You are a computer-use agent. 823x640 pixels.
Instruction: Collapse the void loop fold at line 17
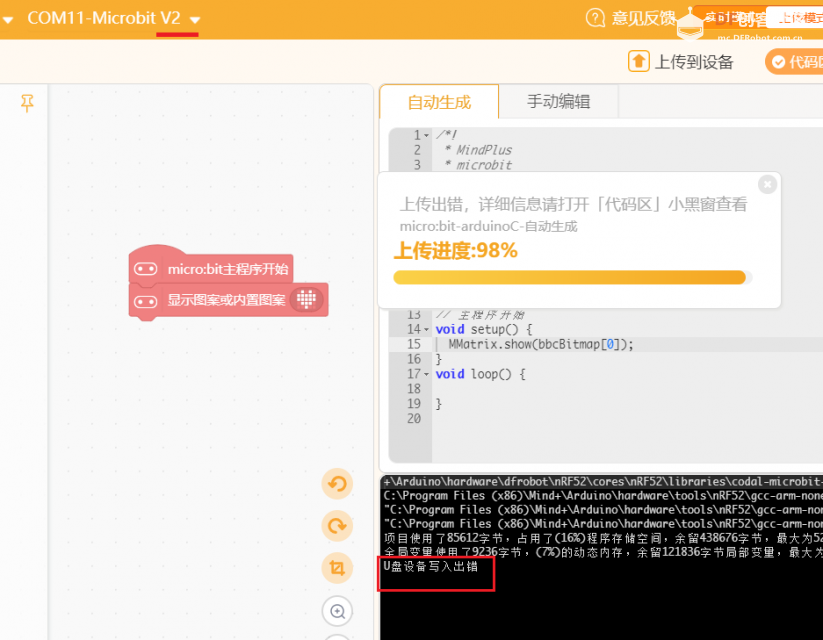(x=426, y=374)
